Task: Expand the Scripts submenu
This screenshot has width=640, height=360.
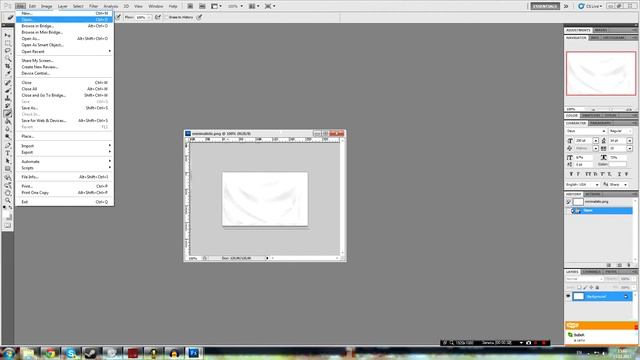Action: 65,168
